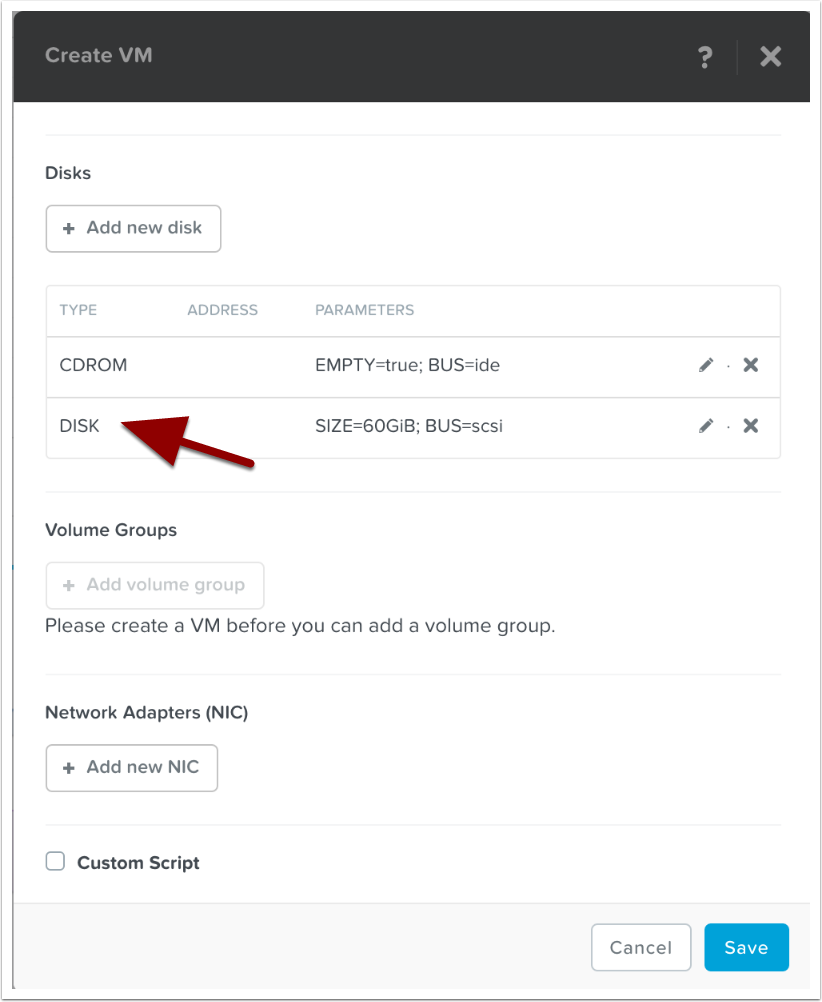Delete the scsi DISK row
This screenshot has height=1002, width=822.
click(751, 426)
